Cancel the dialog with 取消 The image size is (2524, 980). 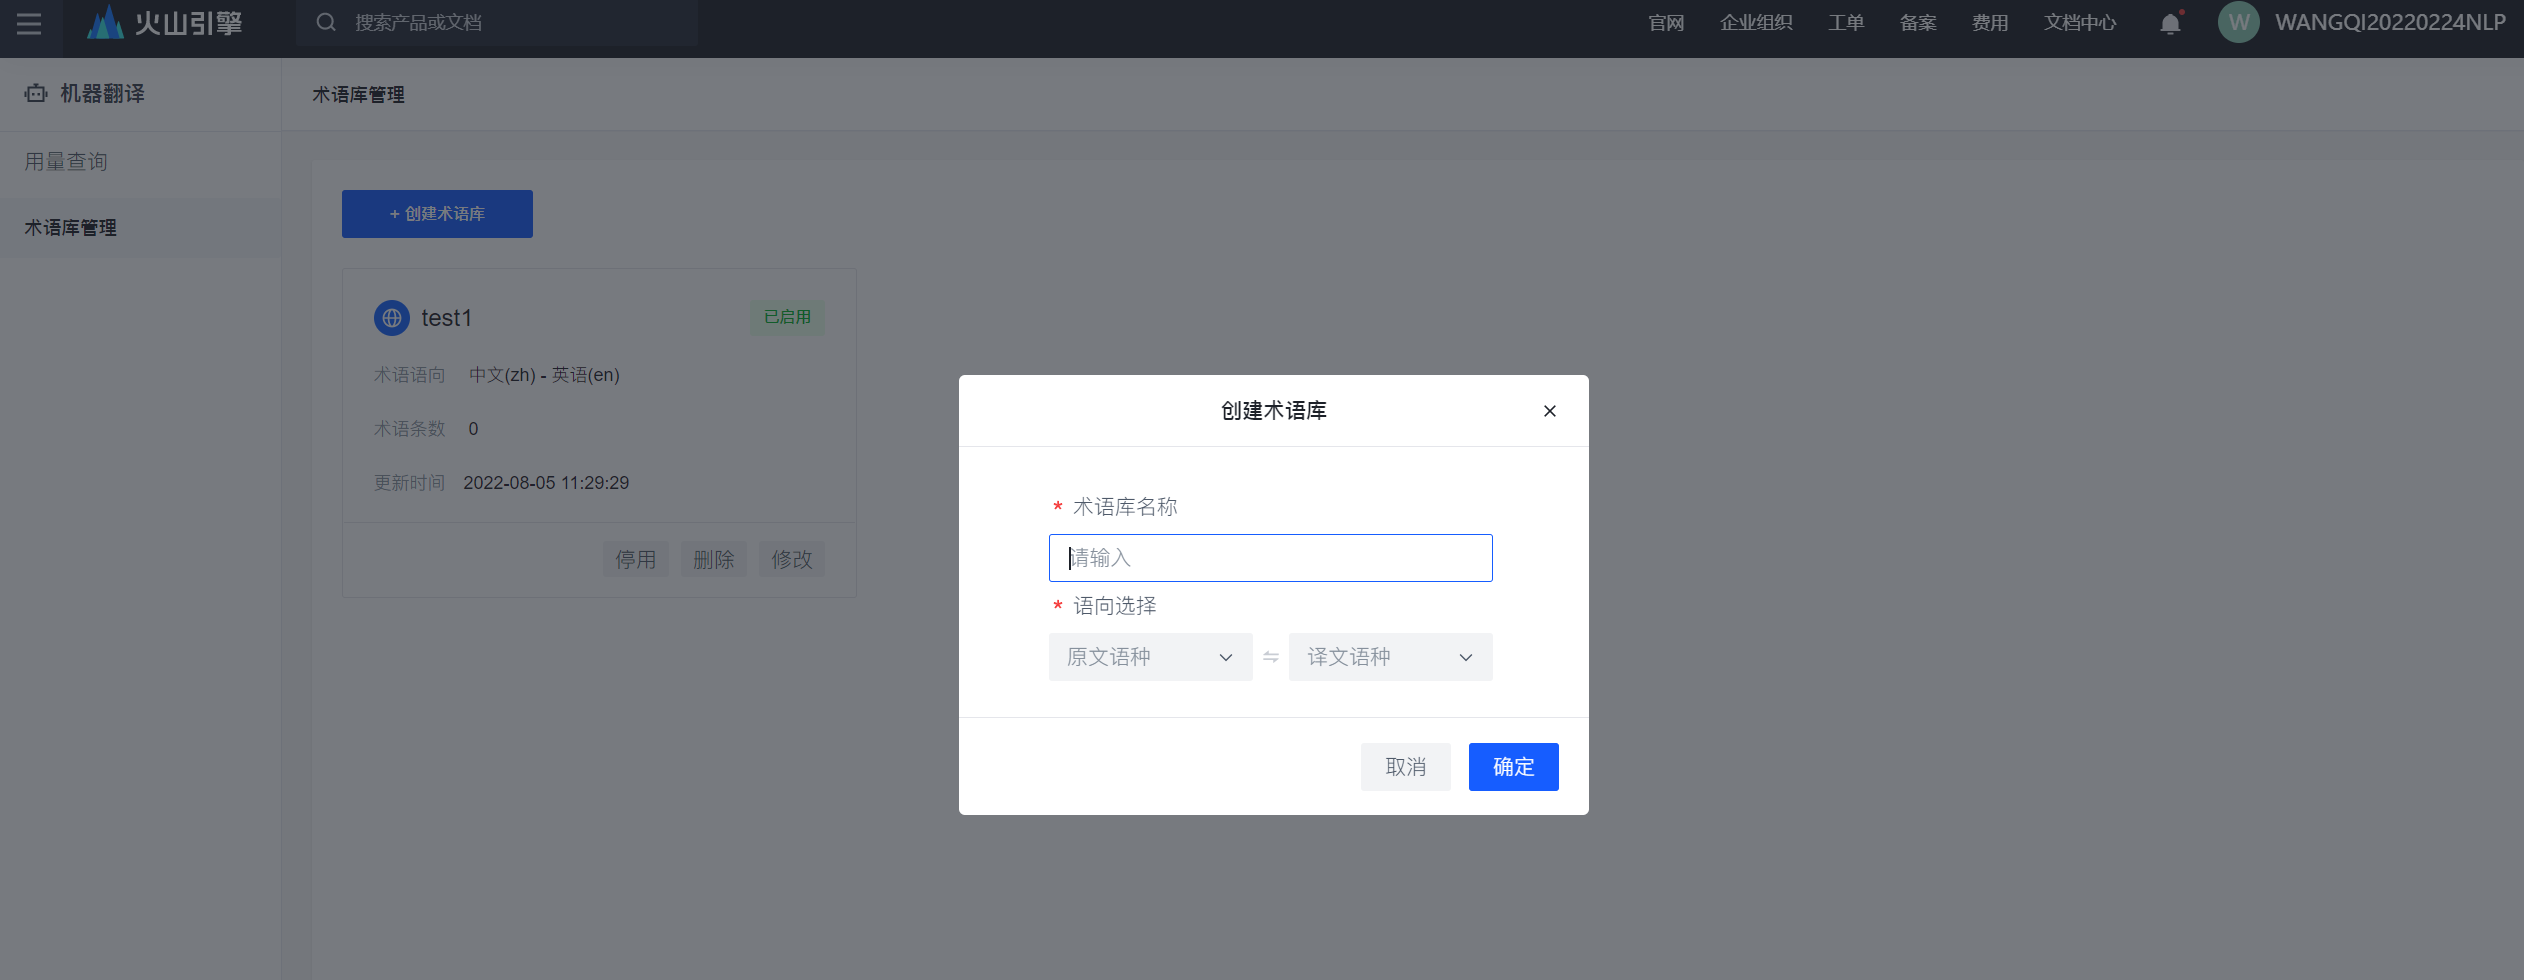click(x=1406, y=767)
